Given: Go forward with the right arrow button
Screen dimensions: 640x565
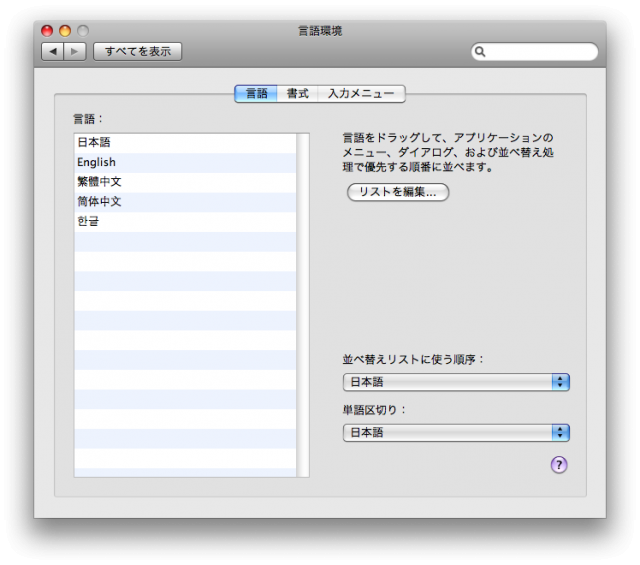Looking at the screenshot, I should 75,51.
